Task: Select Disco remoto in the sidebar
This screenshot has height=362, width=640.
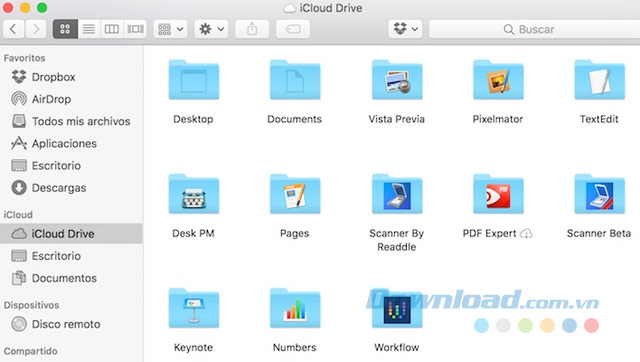Action: point(71,324)
